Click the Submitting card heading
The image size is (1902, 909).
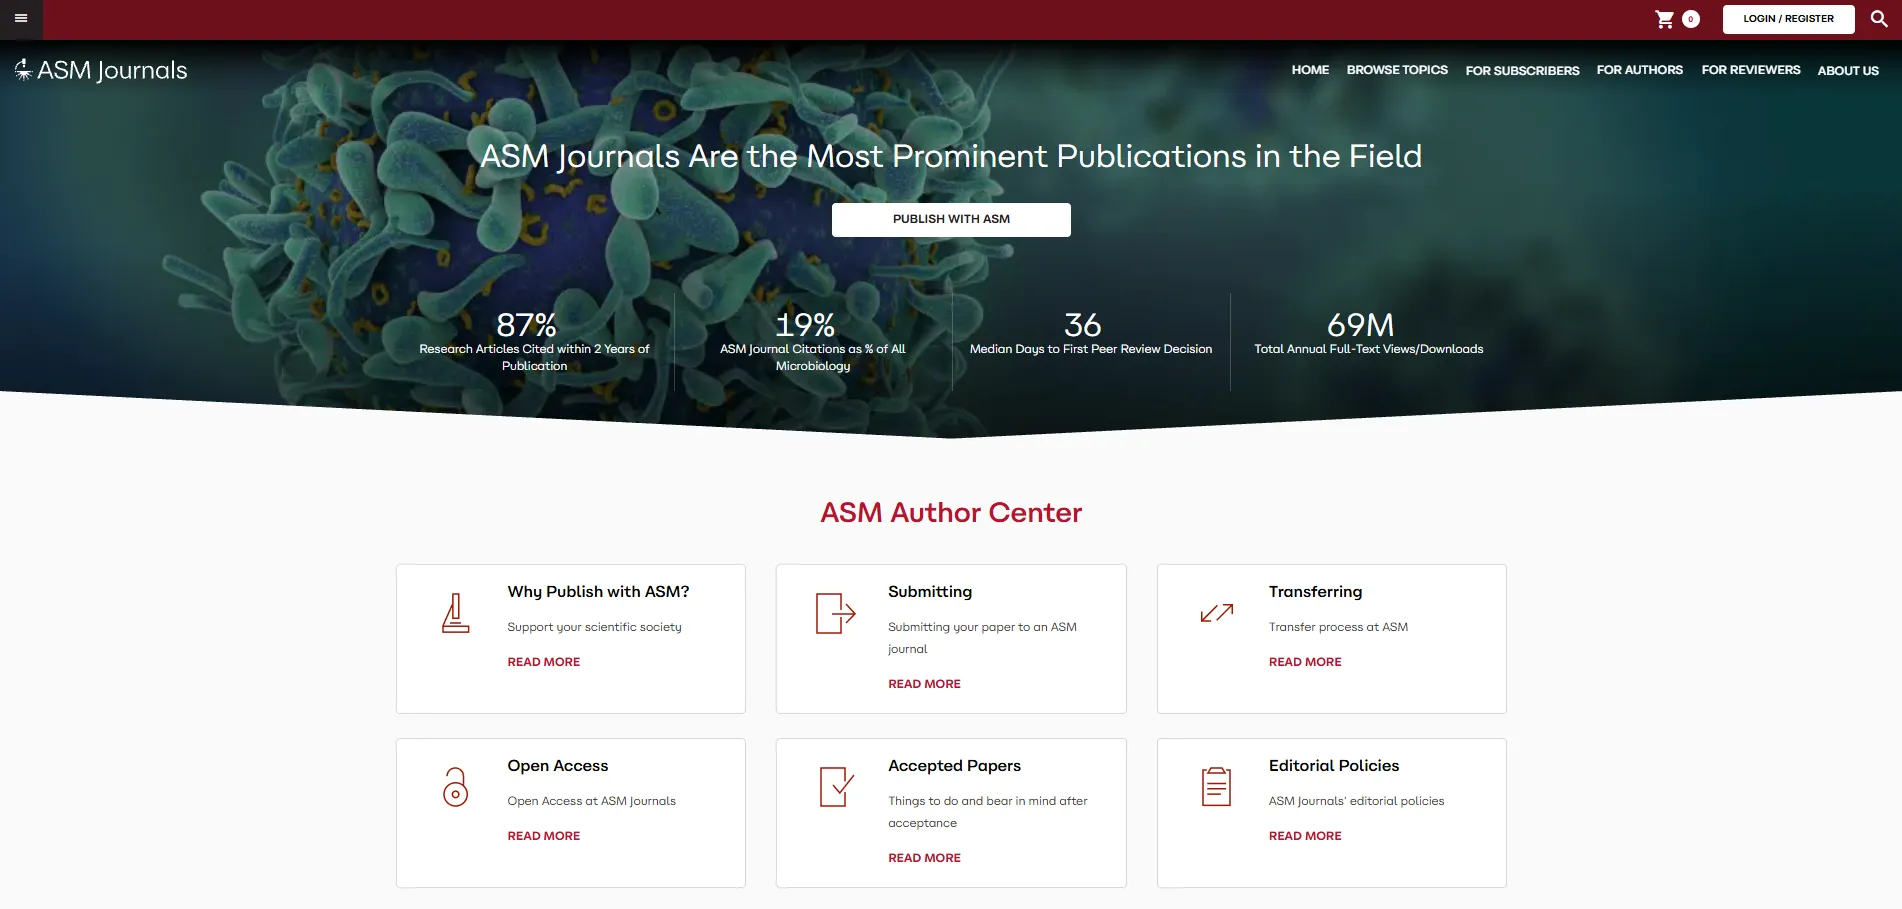point(930,592)
